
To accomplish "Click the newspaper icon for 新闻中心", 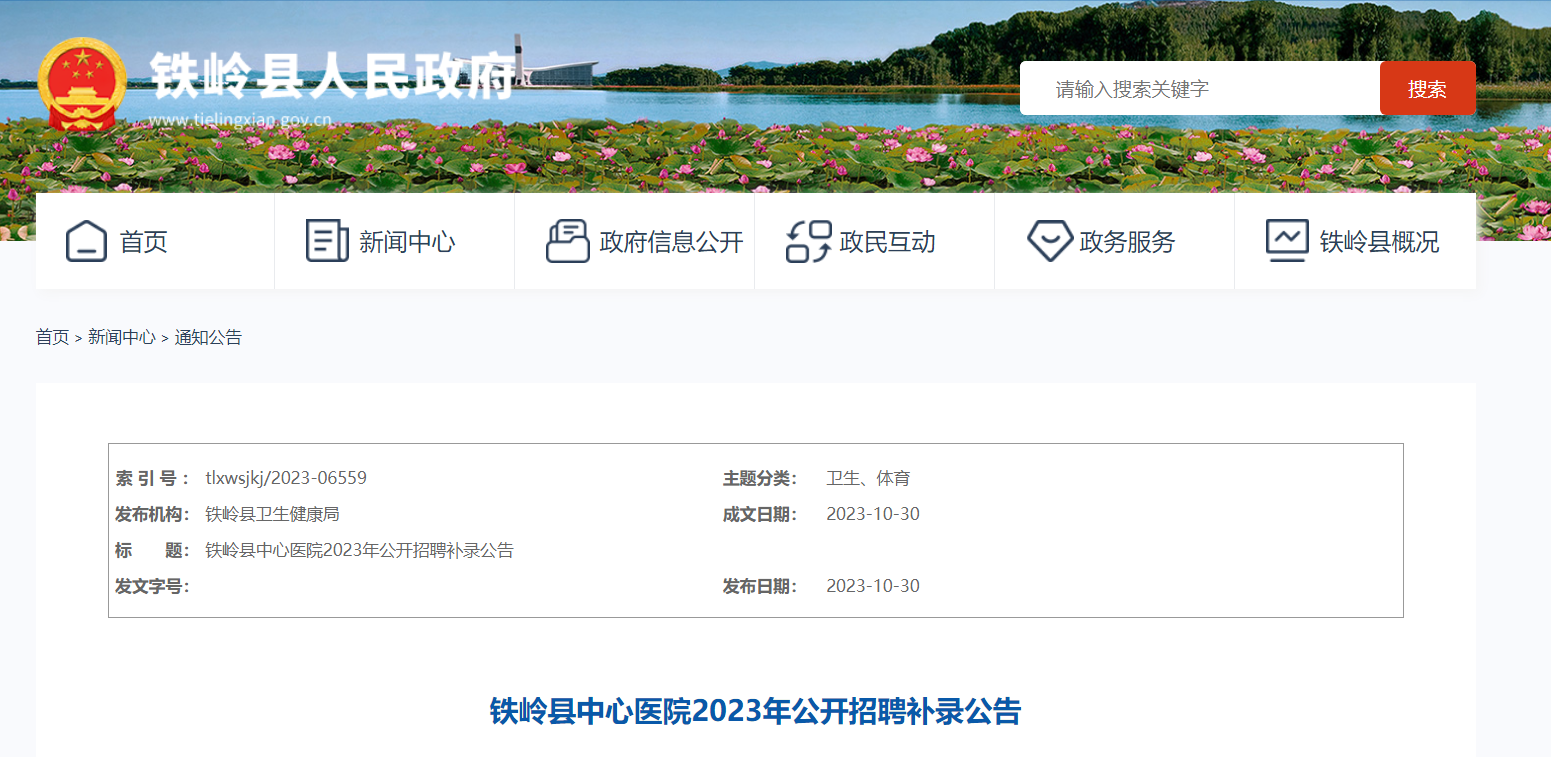I will pos(326,242).
